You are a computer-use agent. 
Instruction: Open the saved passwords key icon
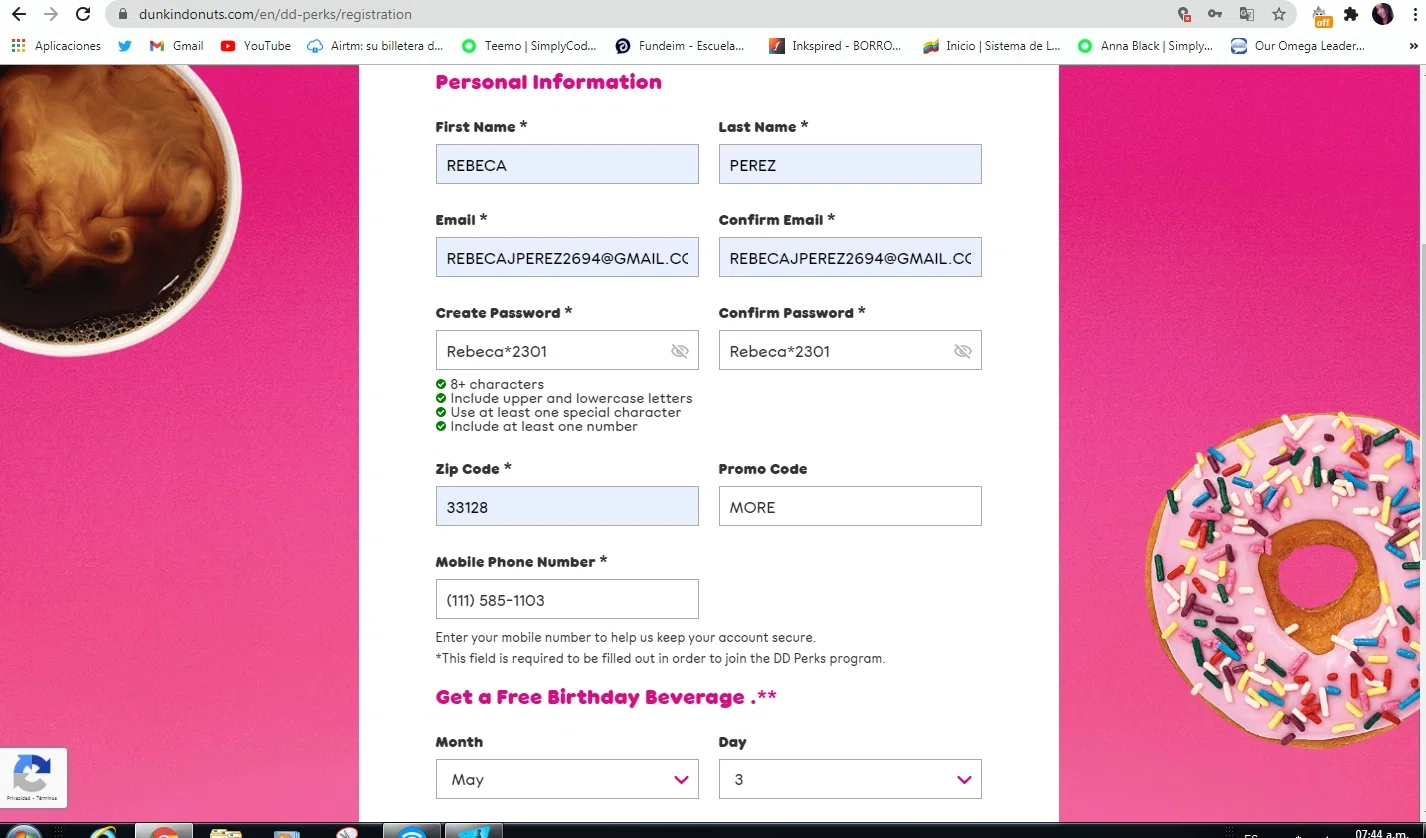click(x=1215, y=14)
